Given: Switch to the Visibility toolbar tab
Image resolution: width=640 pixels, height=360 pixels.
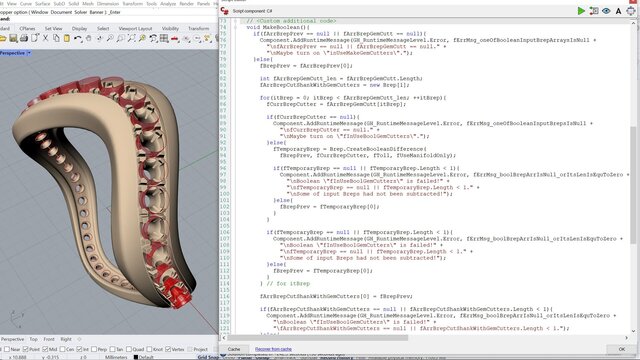Looking at the screenshot, I should click(170, 29).
